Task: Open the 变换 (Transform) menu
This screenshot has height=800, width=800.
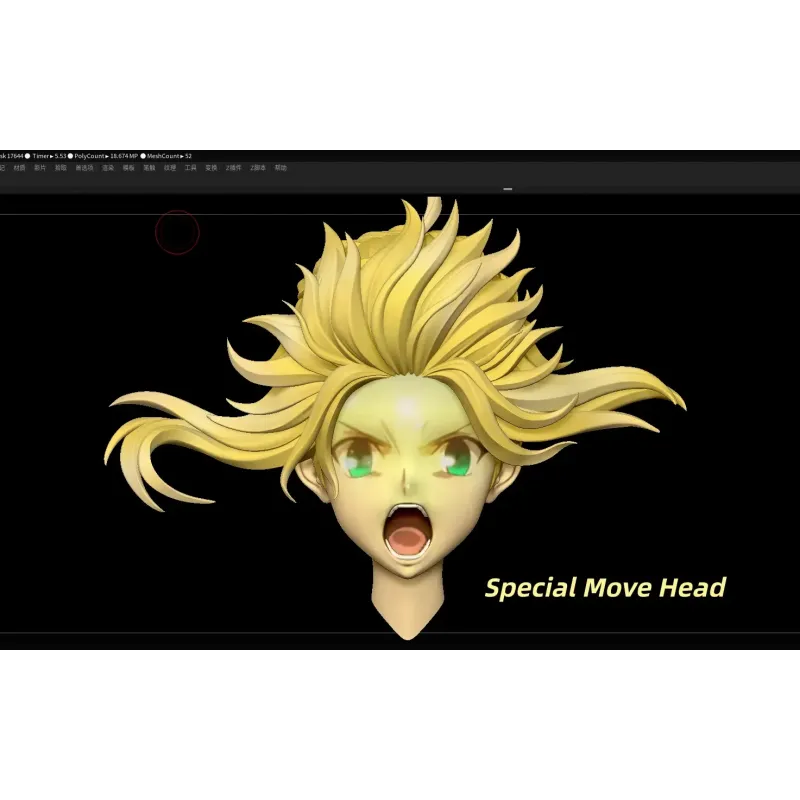Action: point(211,168)
